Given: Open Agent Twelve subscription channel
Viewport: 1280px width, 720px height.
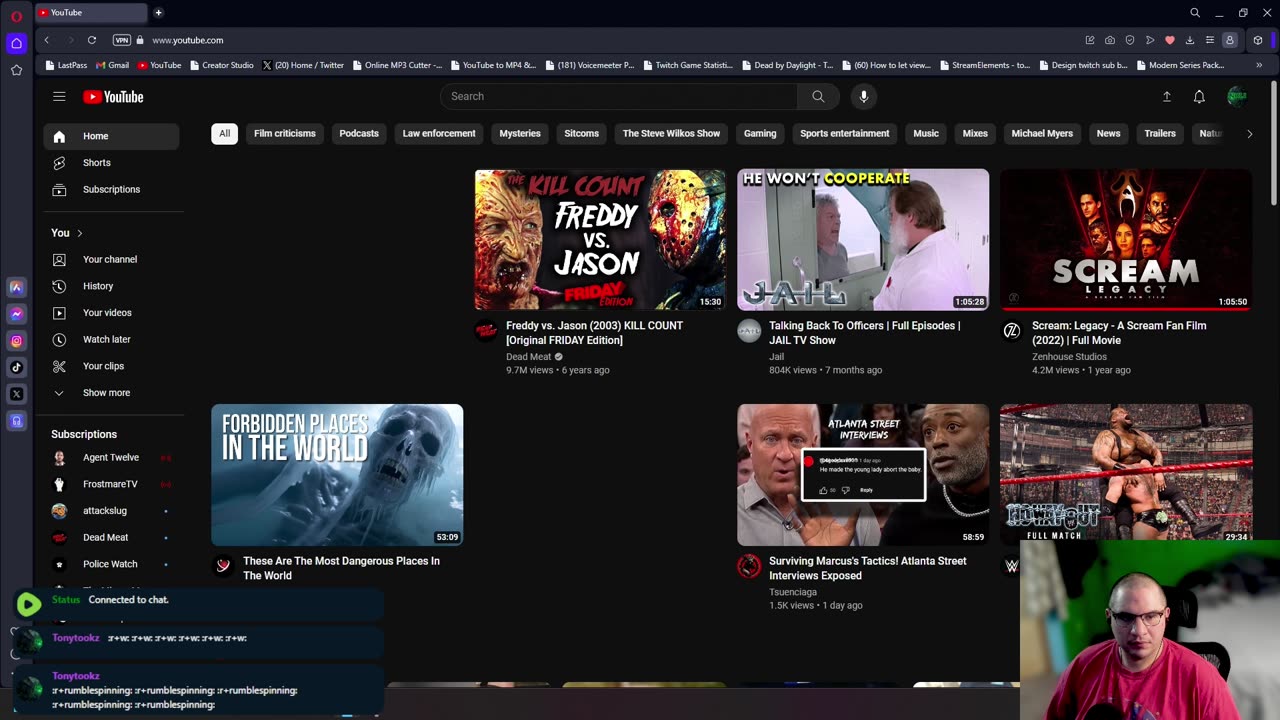Looking at the screenshot, I should 112,457.
